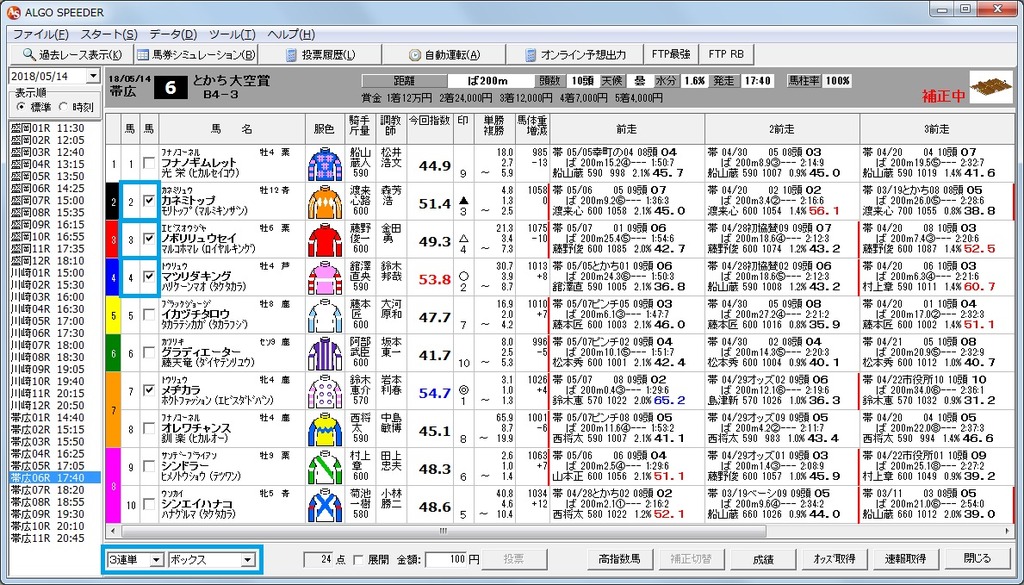Open the データ(D) menu

pyautogui.click(x=173, y=35)
